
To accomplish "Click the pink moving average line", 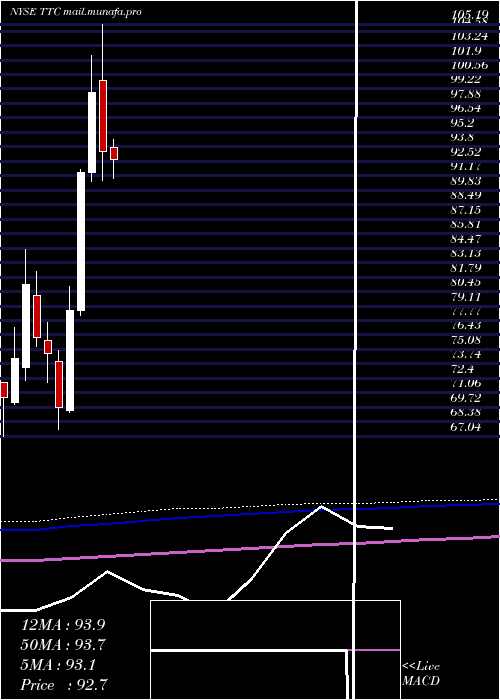I will pyautogui.click(x=250, y=547).
